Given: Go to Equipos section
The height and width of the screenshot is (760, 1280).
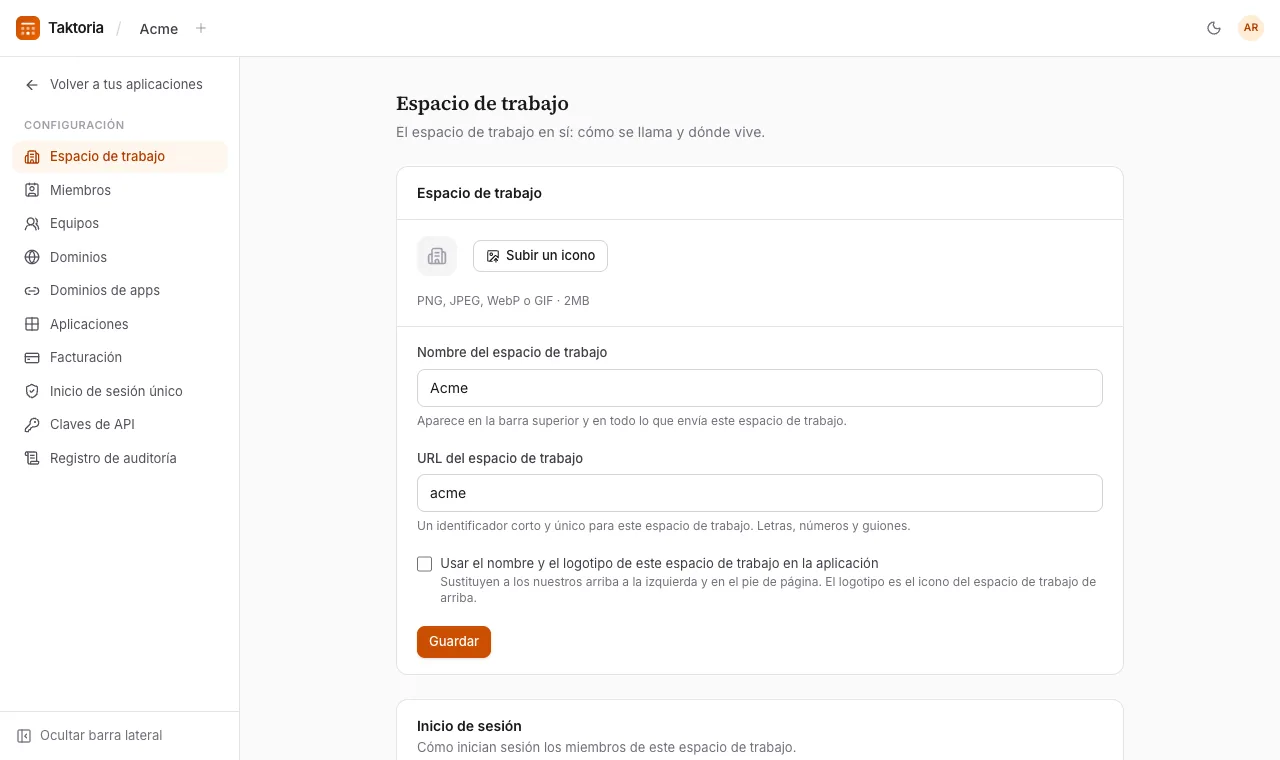Looking at the screenshot, I should click(120, 224).
